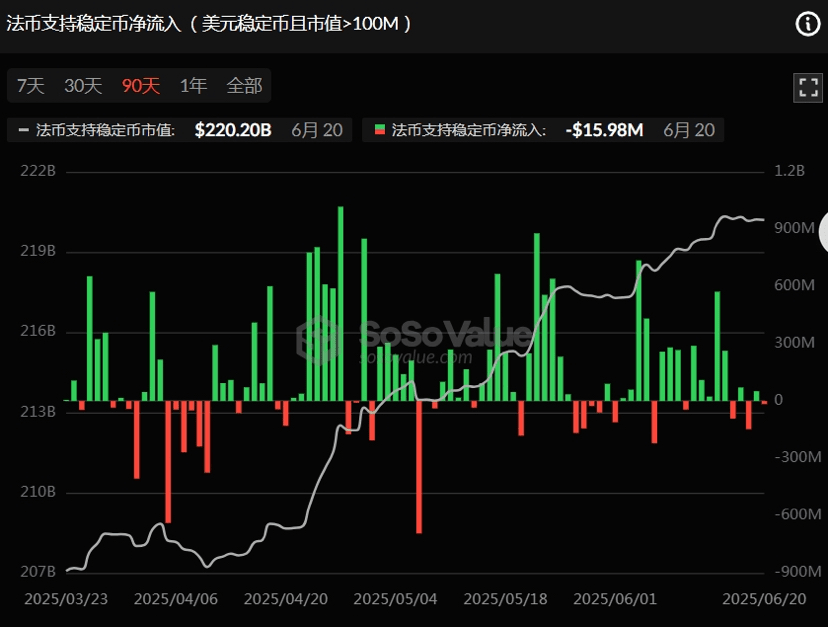Click the 1.2B right axis label
Viewport: 828px width, 627px height.
(x=789, y=171)
